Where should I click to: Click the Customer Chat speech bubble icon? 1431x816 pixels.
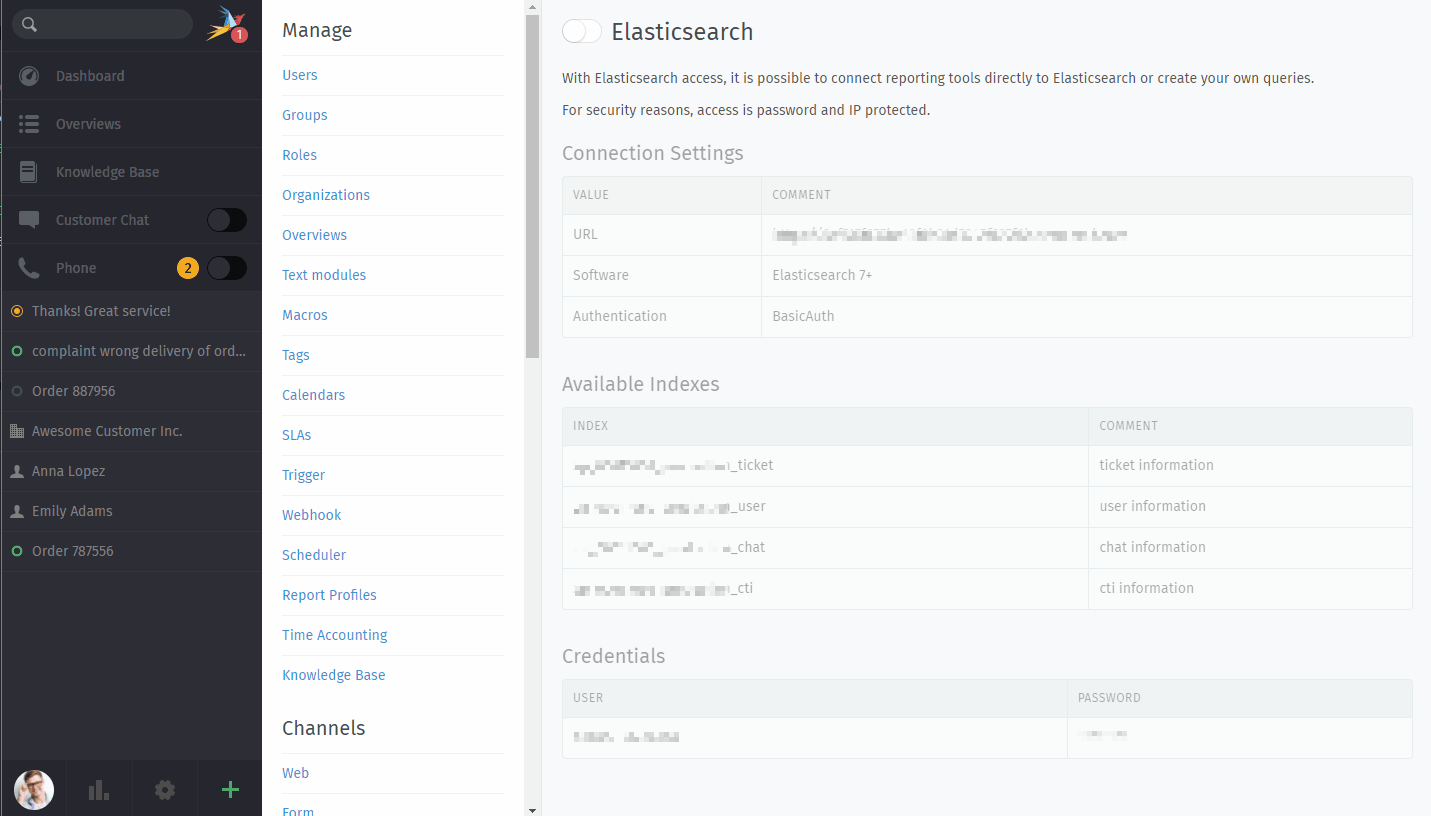pyautogui.click(x=29, y=219)
